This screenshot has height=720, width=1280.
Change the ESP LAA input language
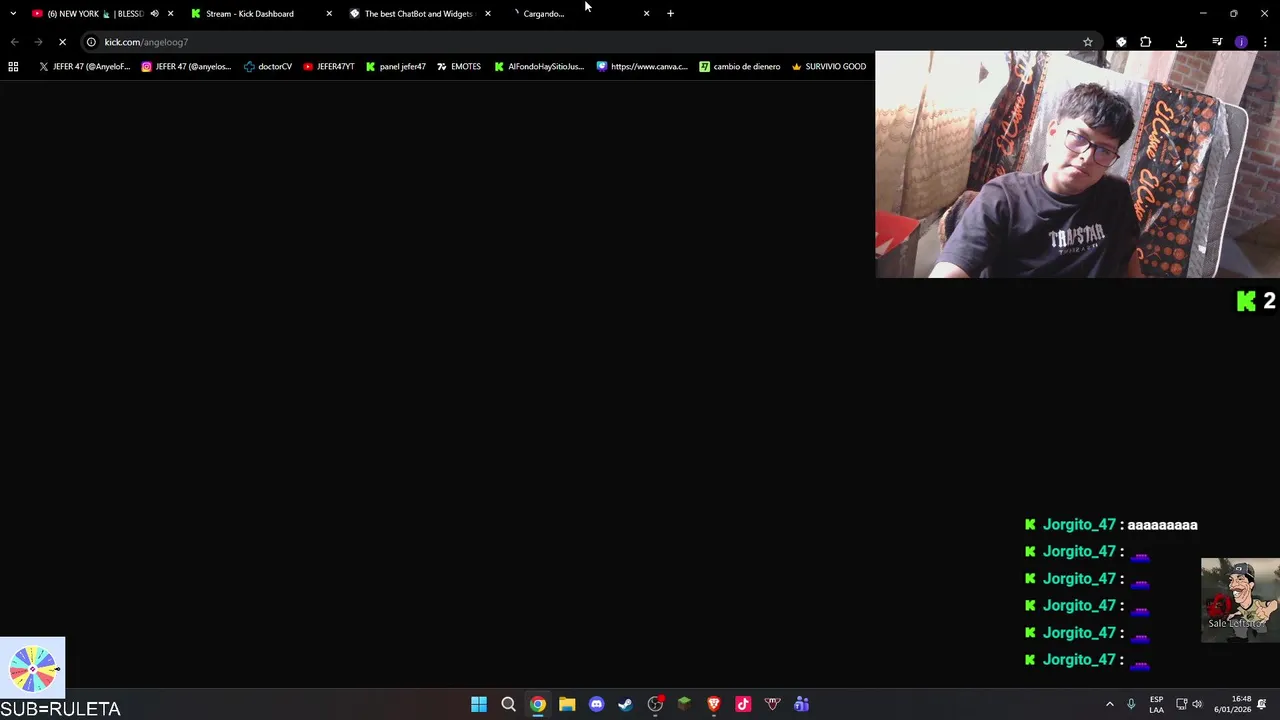click(x=1156, y=704)
